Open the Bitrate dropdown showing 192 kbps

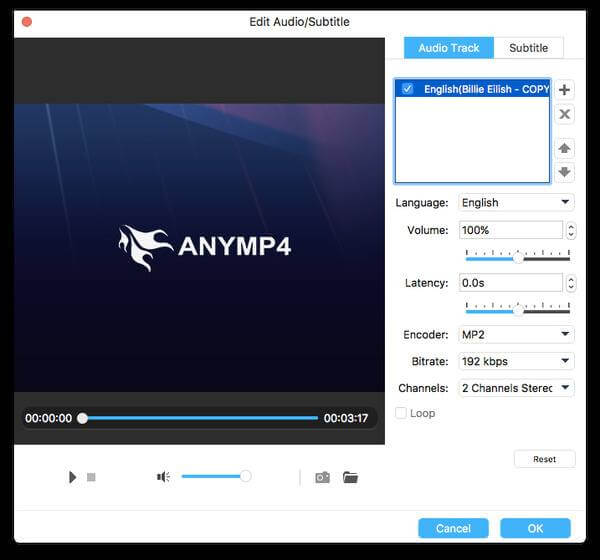(x=516, y=361)
